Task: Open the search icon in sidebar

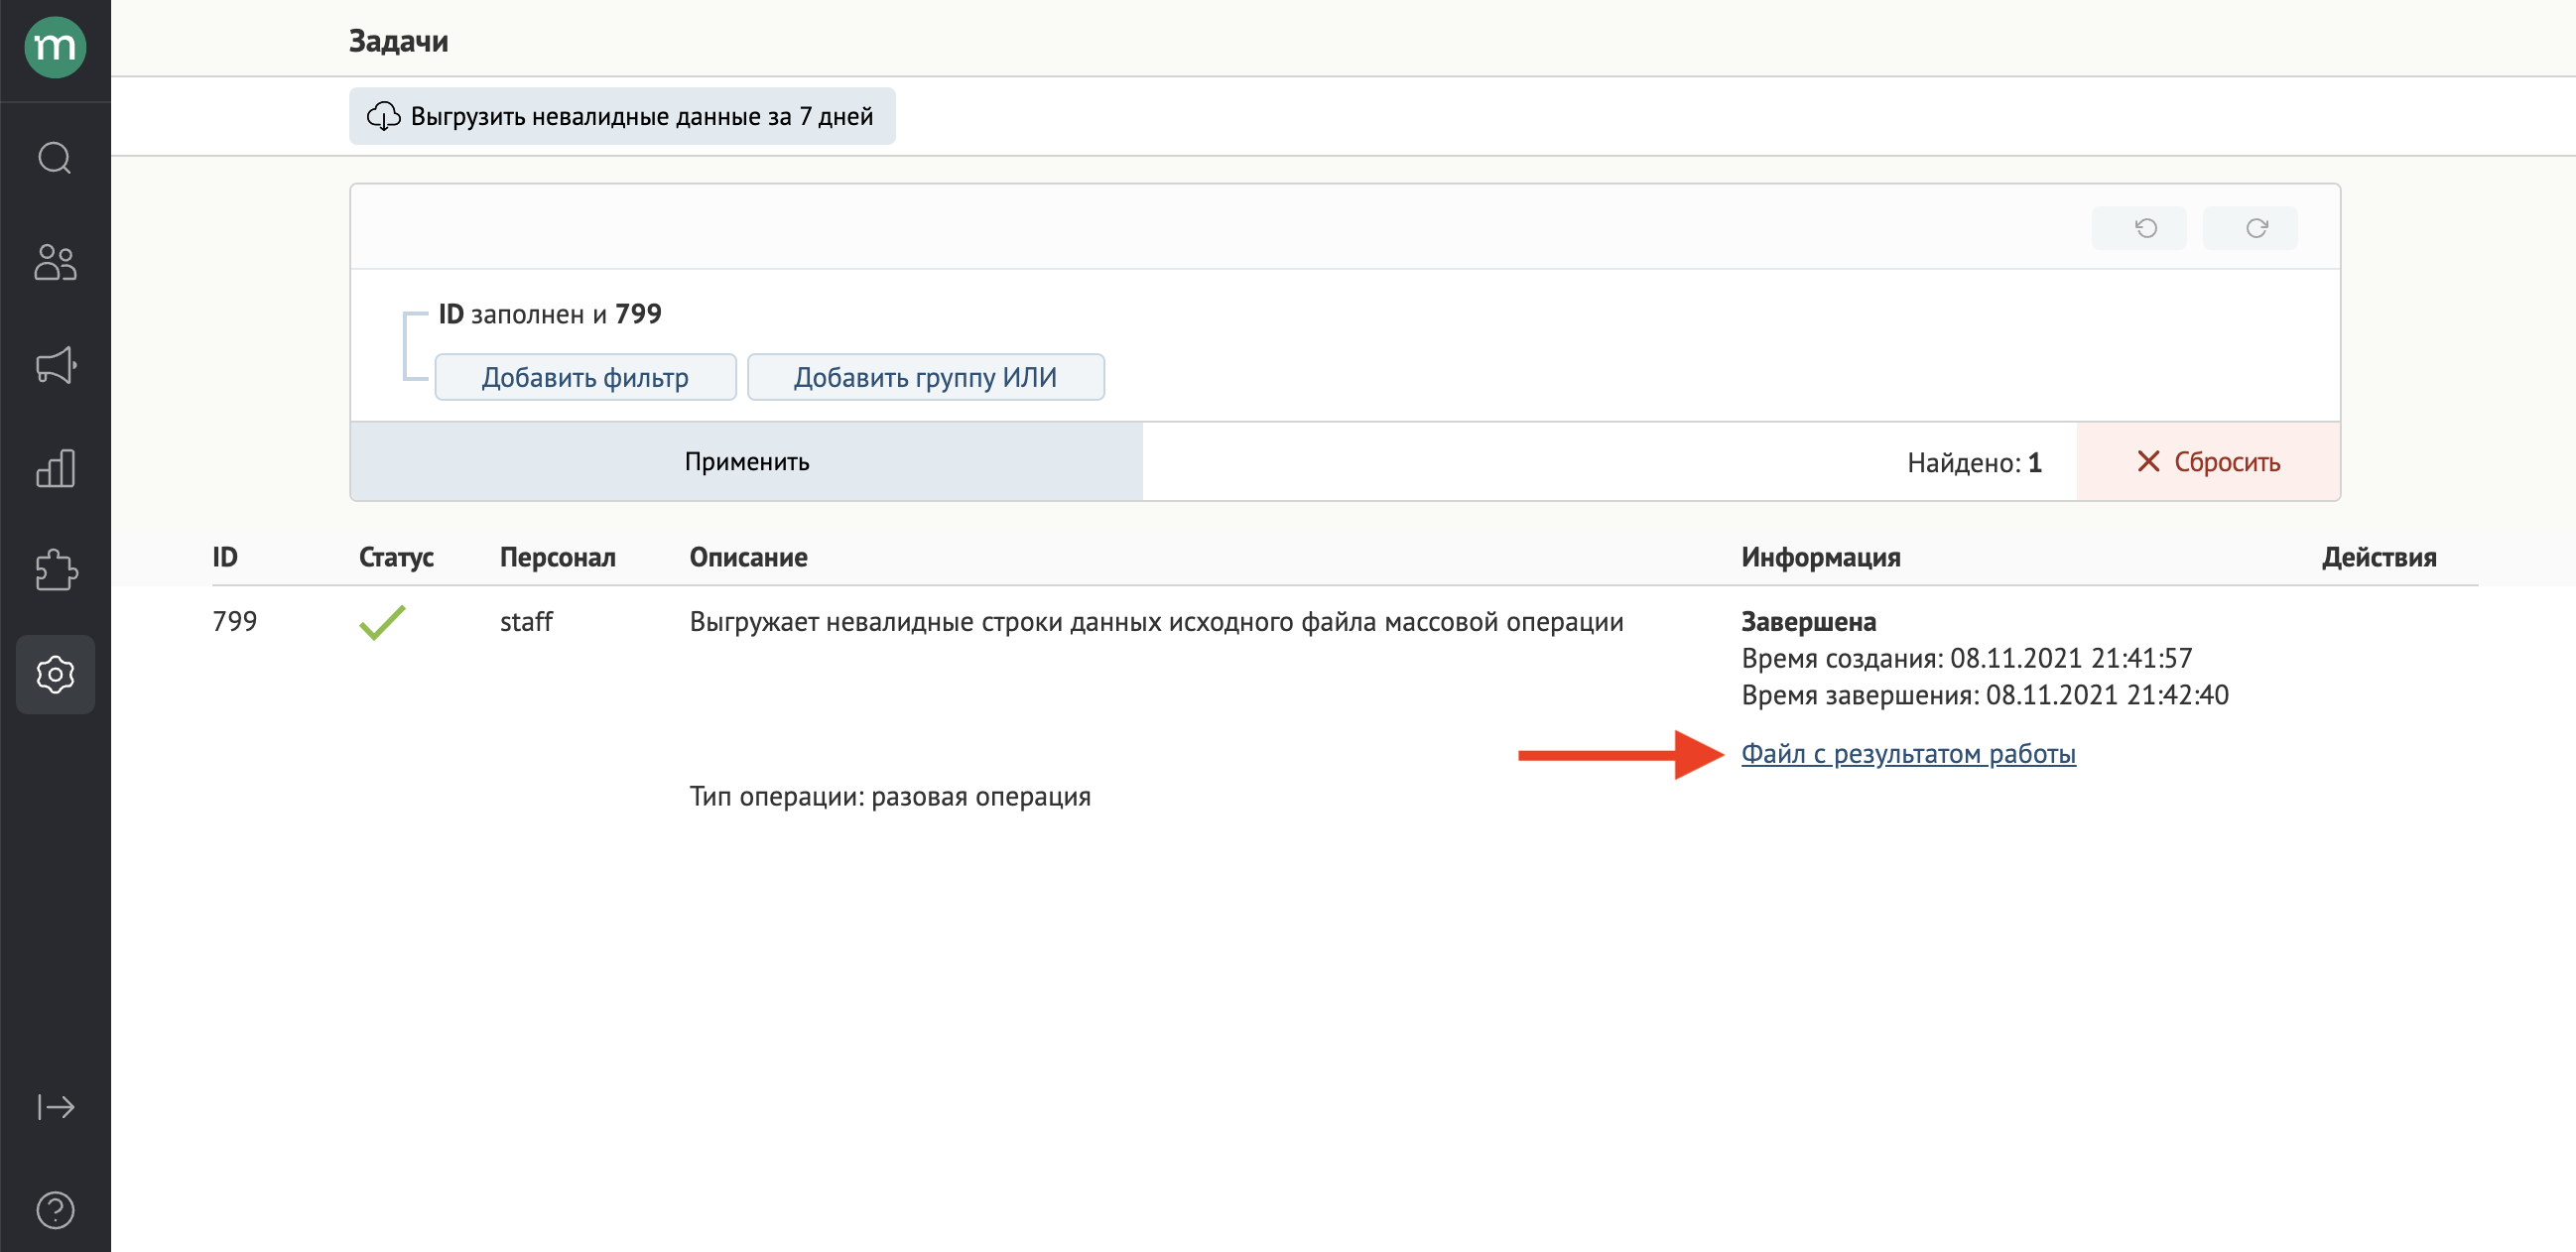Action: 55,158
